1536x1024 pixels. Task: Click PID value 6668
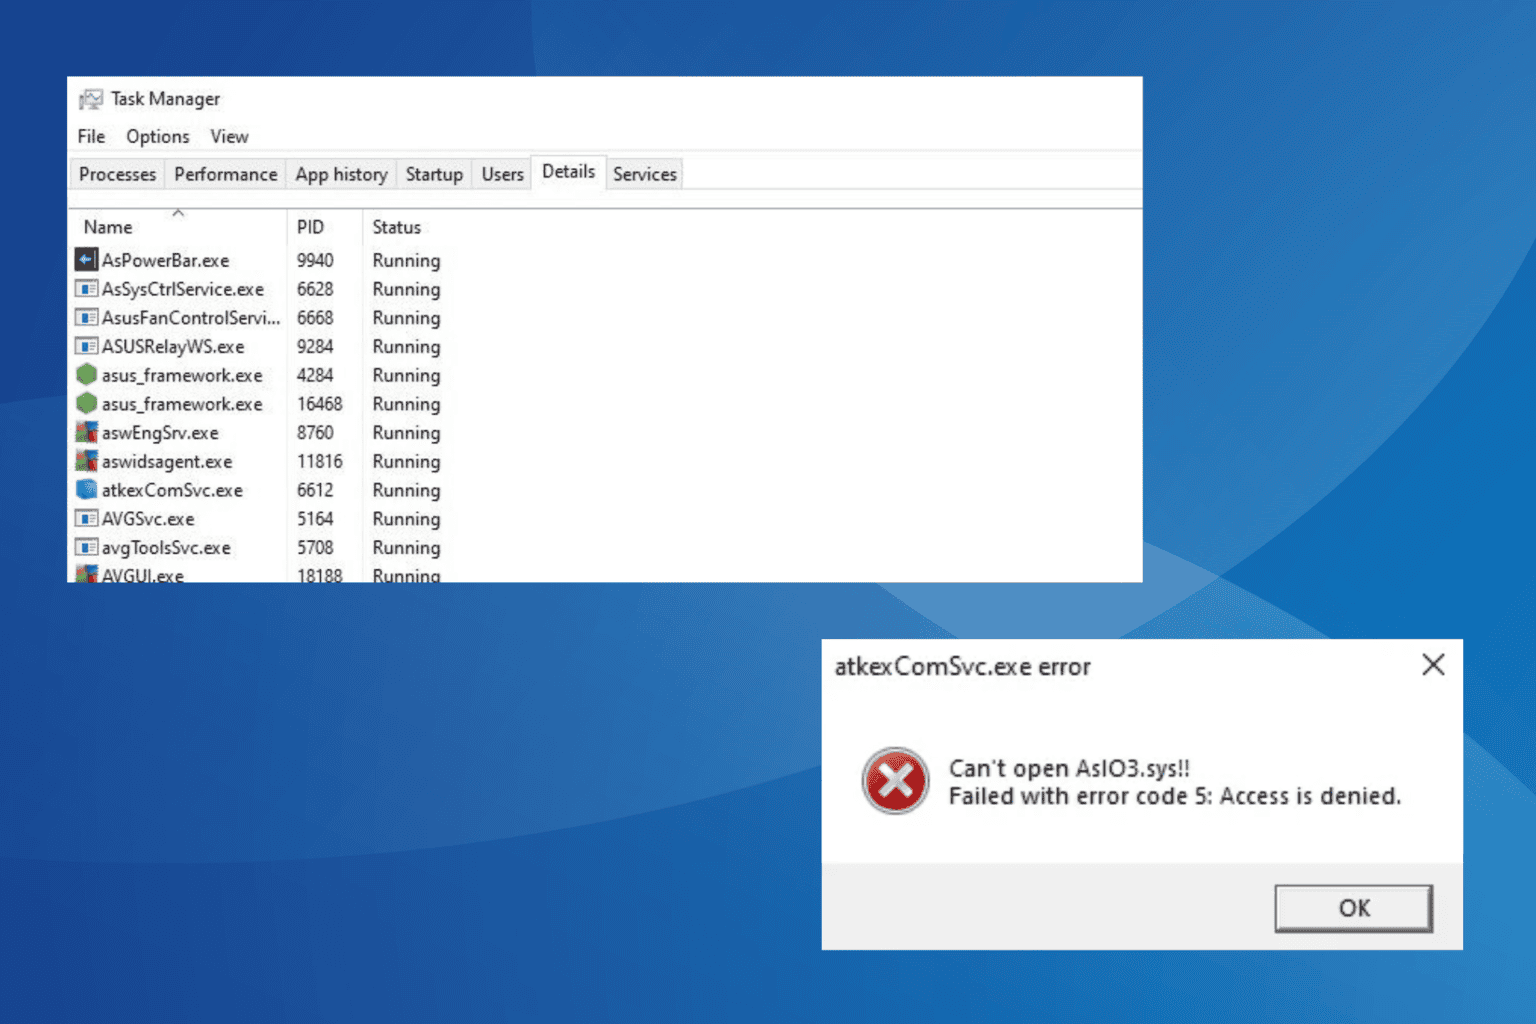tap(315, 318)
